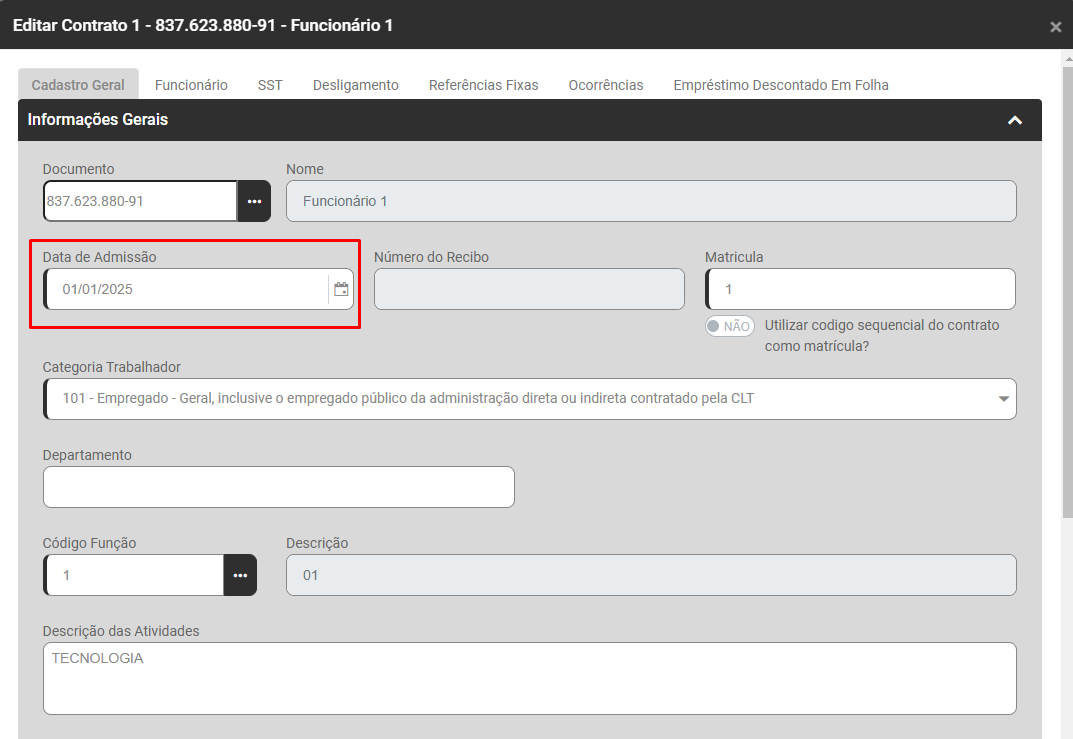Open Empréstimo Descontado Em Folha tab

coord(781,85)
